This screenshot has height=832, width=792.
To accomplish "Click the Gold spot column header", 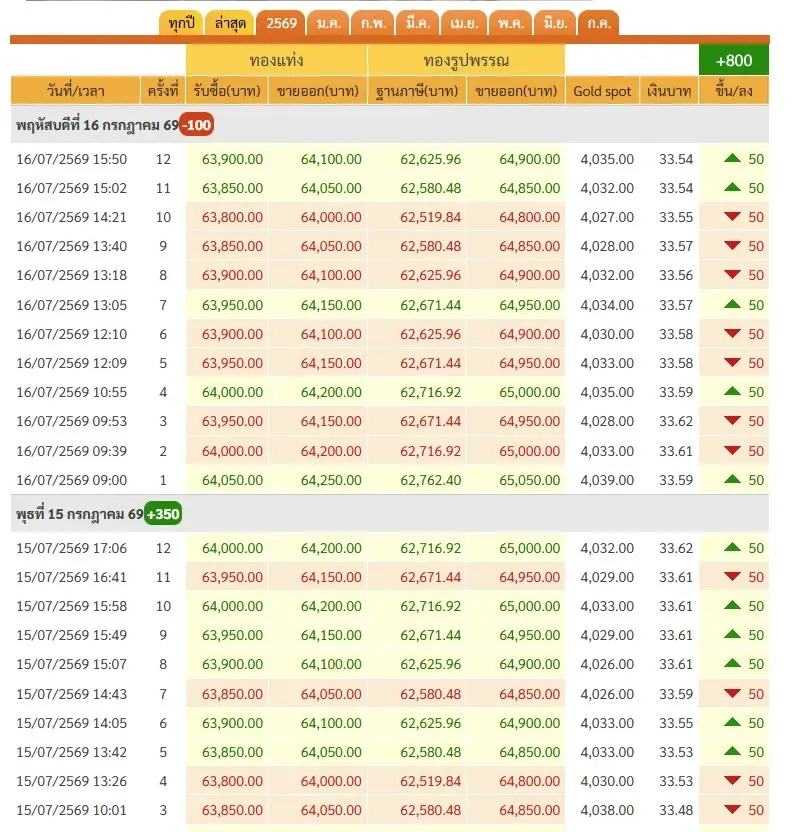I will click(602, 91).
